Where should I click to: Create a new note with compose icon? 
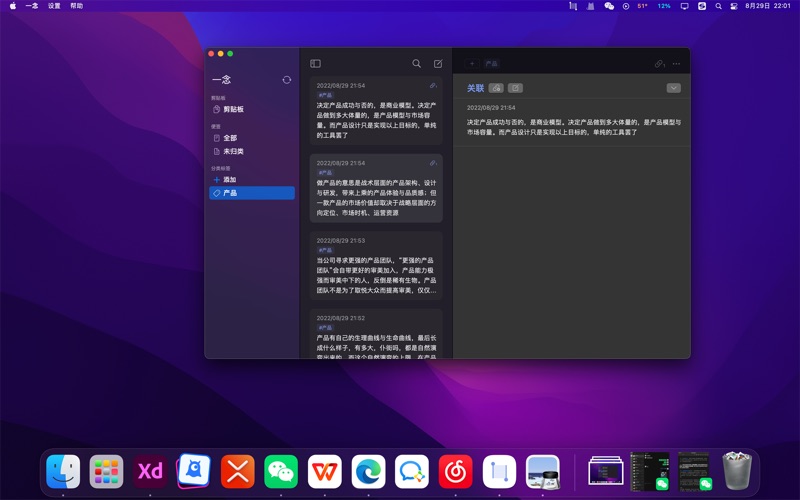click(x=438, y=64)
